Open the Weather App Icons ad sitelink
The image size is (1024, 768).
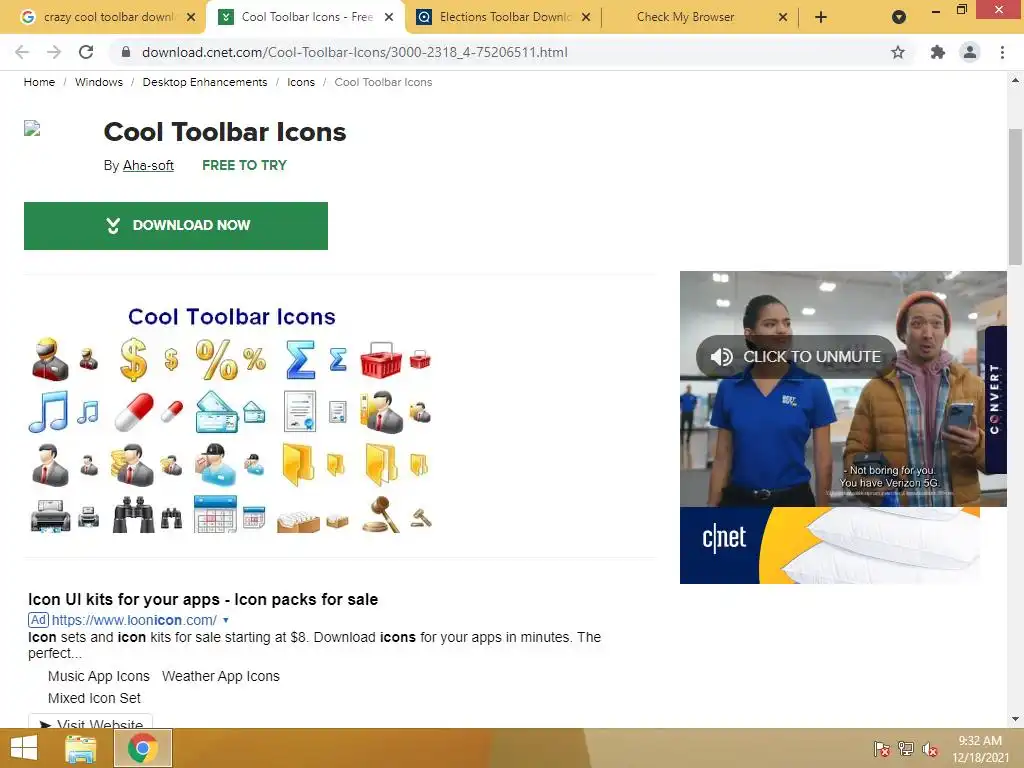pyautogui.click(x=221, y=677)
